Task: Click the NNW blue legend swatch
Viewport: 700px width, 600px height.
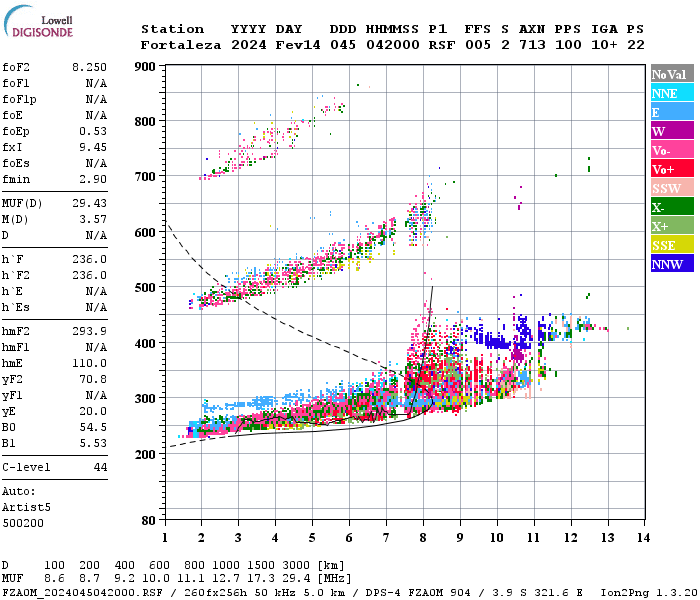Action: pyautogui.click(x=672, y=263)
